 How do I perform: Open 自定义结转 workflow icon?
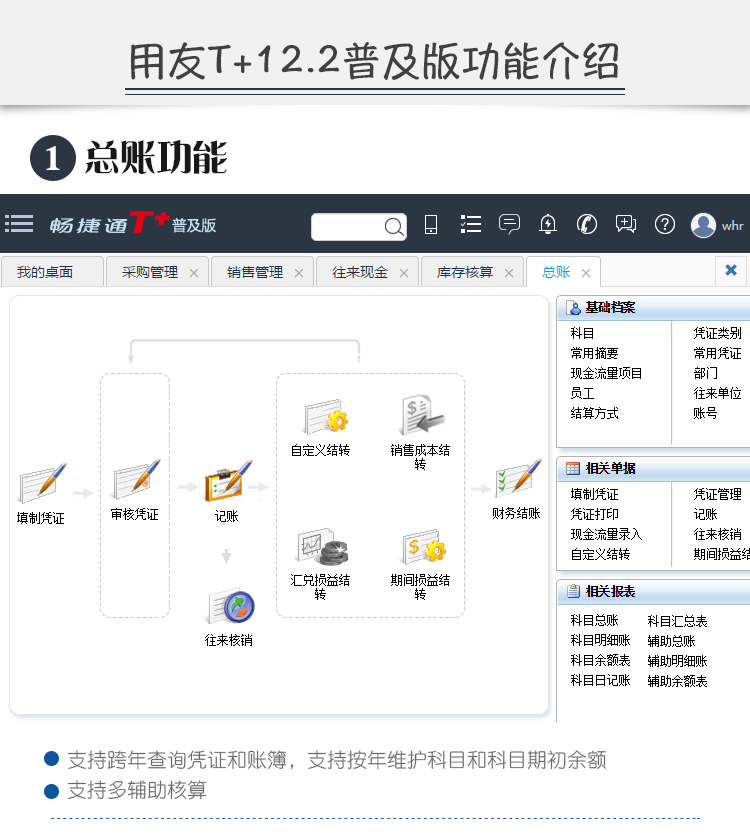[326, 417]
